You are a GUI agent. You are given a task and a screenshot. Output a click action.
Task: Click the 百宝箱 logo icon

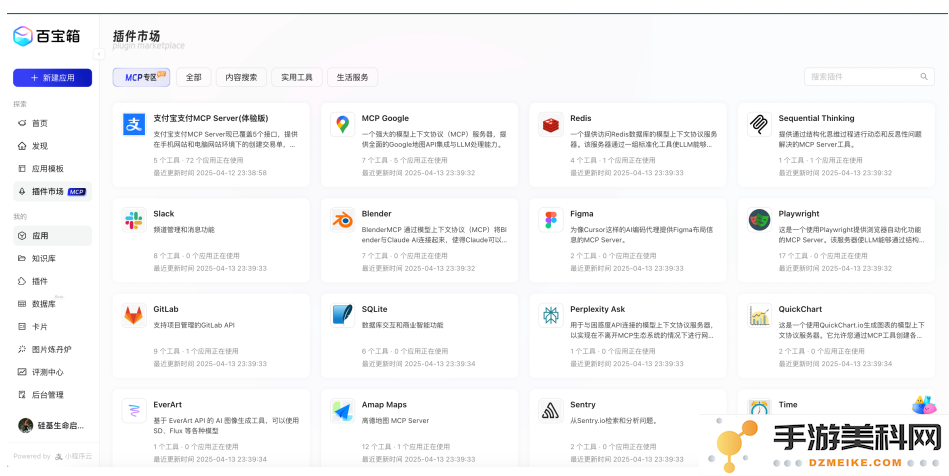tap(23, 36)
